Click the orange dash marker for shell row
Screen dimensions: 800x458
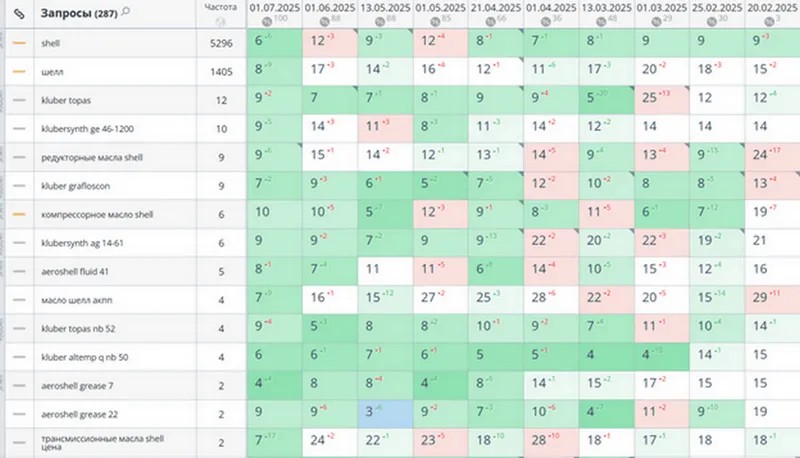(x=19, y=44)
